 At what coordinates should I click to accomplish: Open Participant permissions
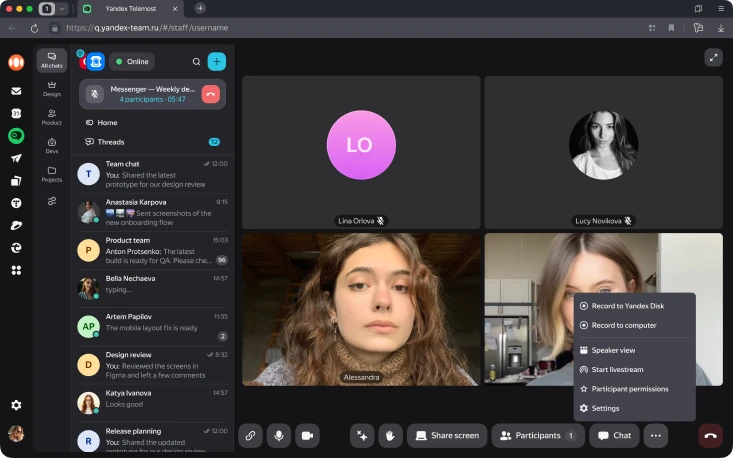point(635,389)
